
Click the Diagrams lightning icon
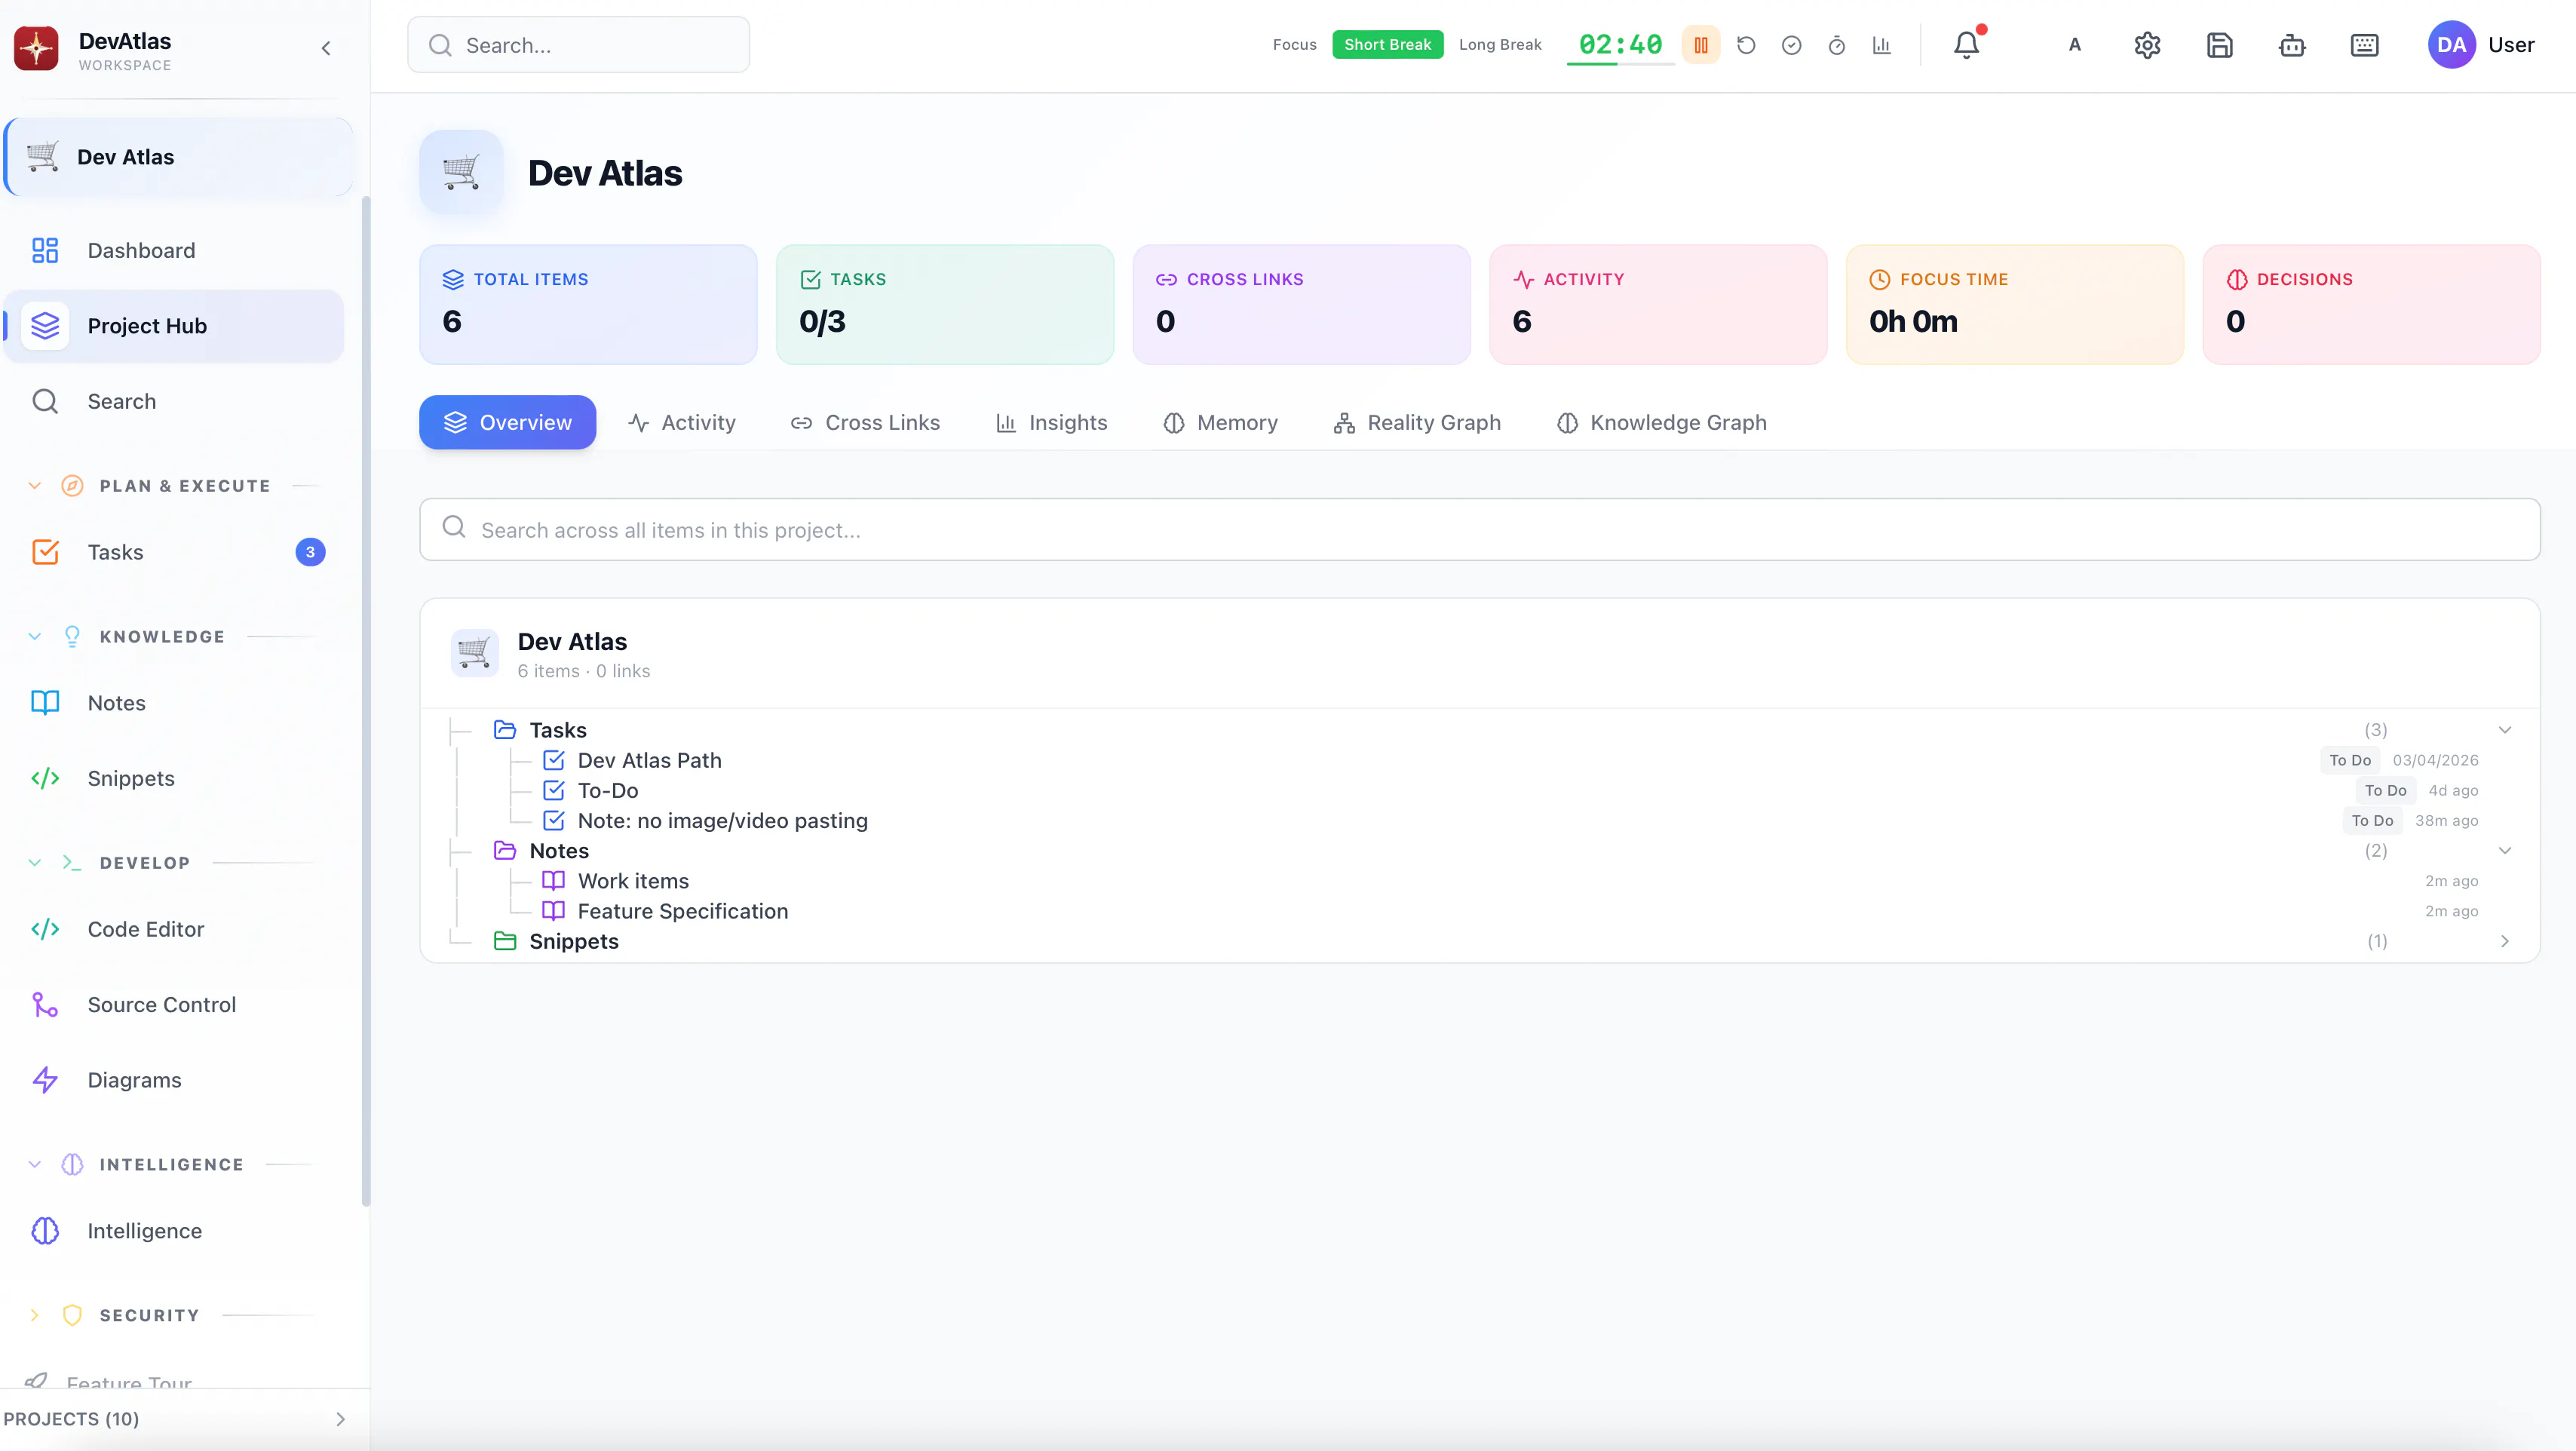click(x=45, y=1080)
